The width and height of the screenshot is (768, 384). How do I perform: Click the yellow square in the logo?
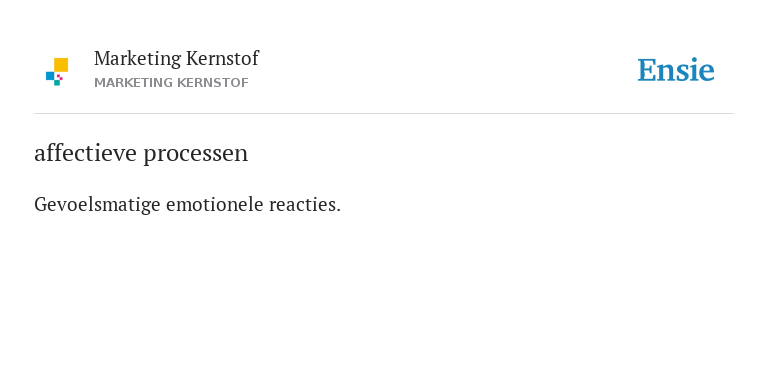click(x=61, y=65)
